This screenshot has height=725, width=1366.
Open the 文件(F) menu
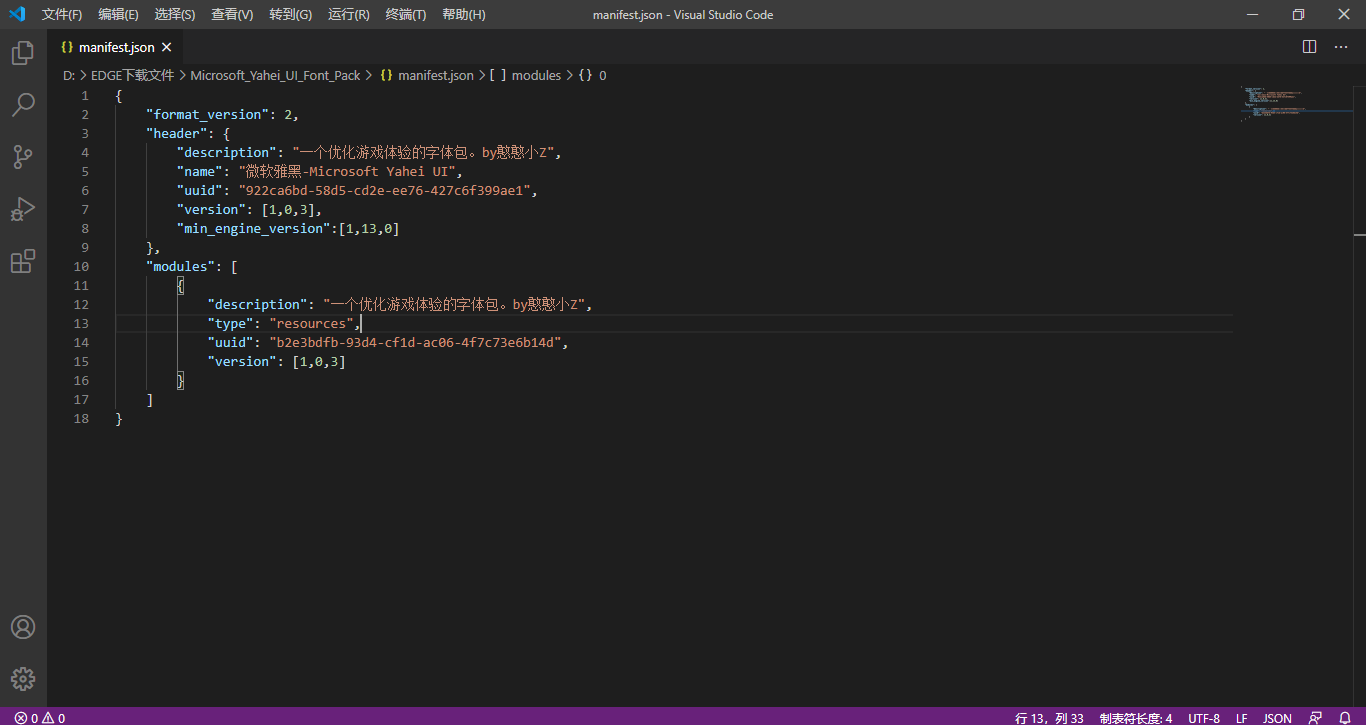(x=62, y=14)
